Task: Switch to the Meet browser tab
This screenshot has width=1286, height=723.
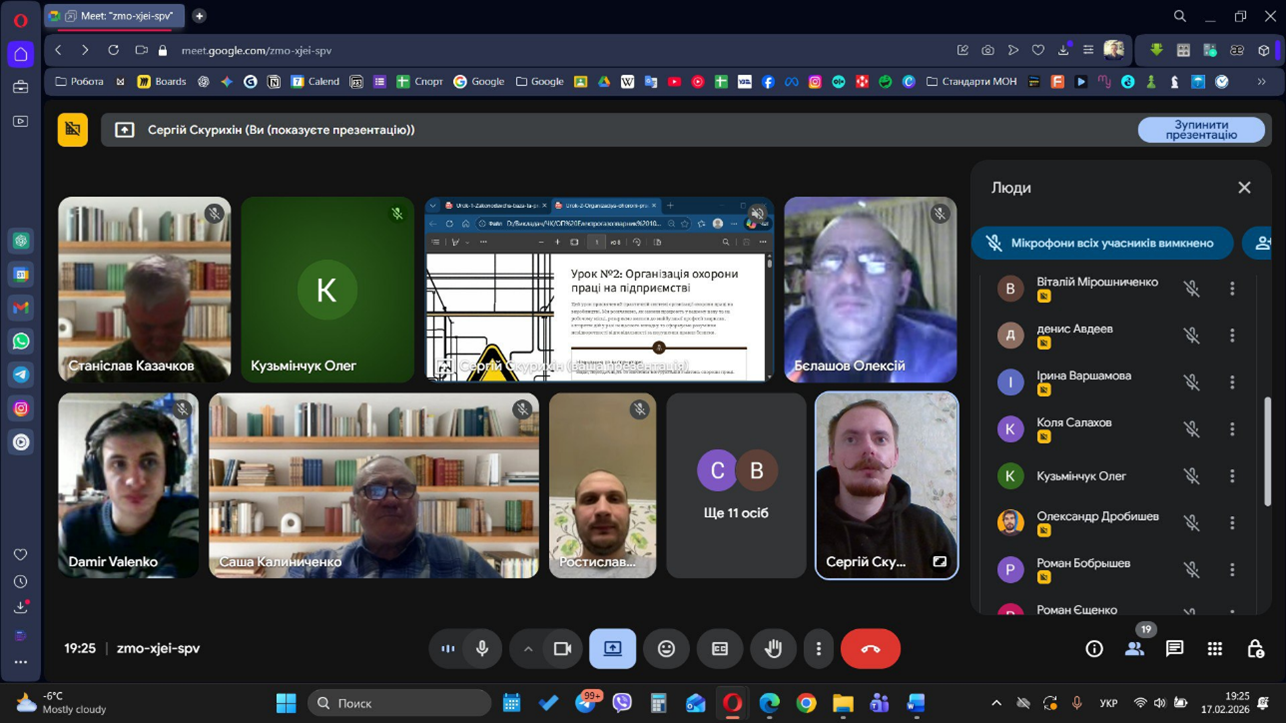Action: [x=115, y=16]
